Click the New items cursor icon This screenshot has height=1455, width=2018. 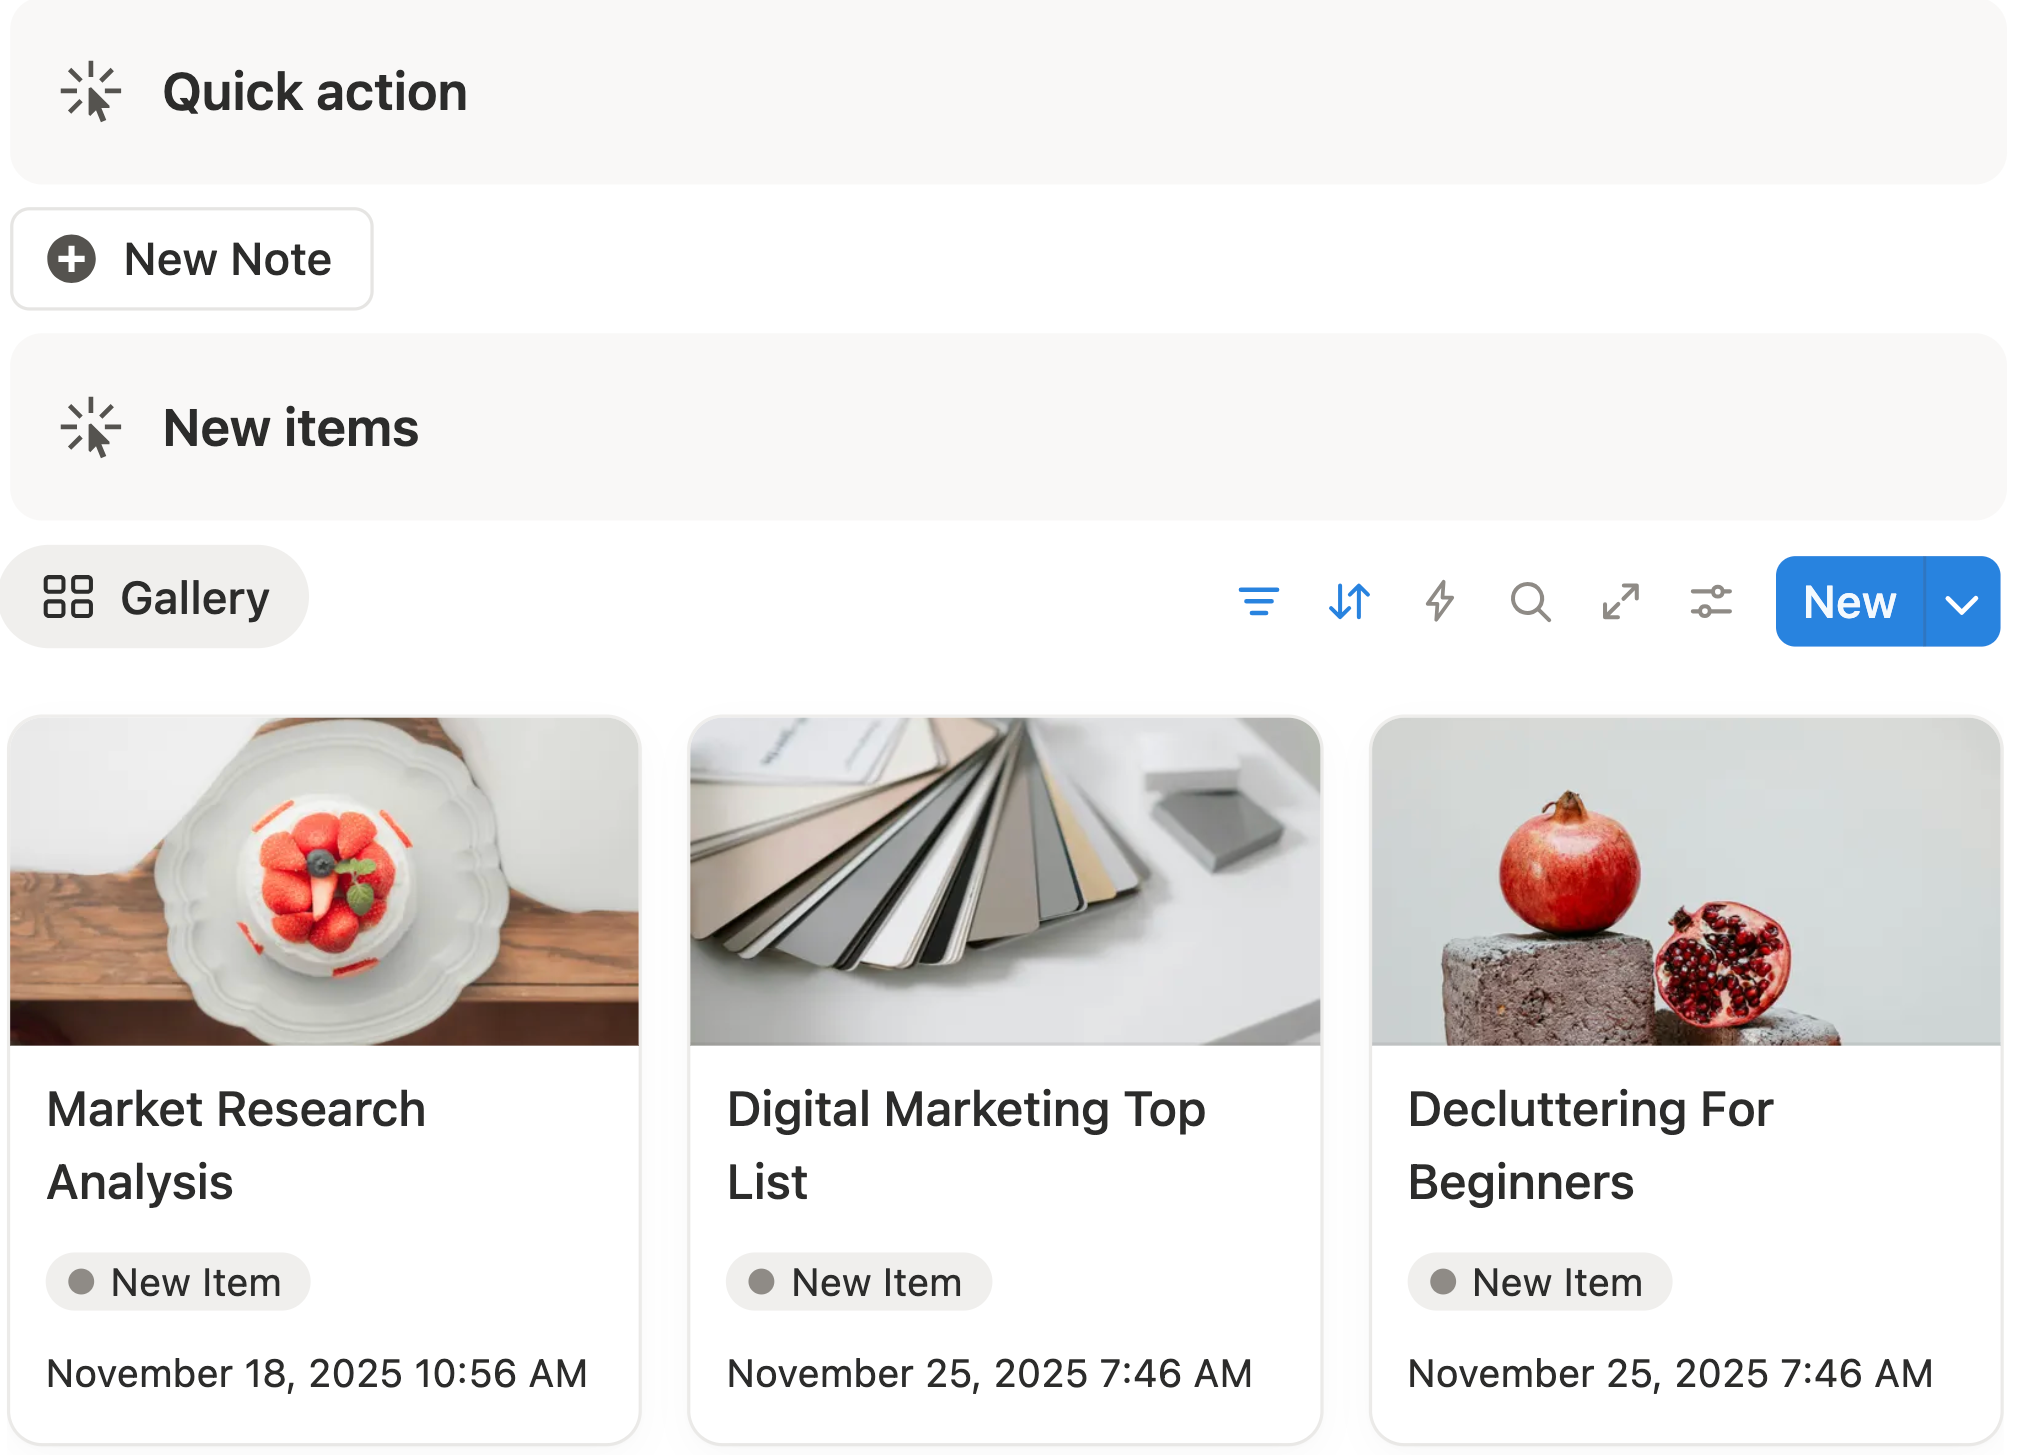pos(90,428)
